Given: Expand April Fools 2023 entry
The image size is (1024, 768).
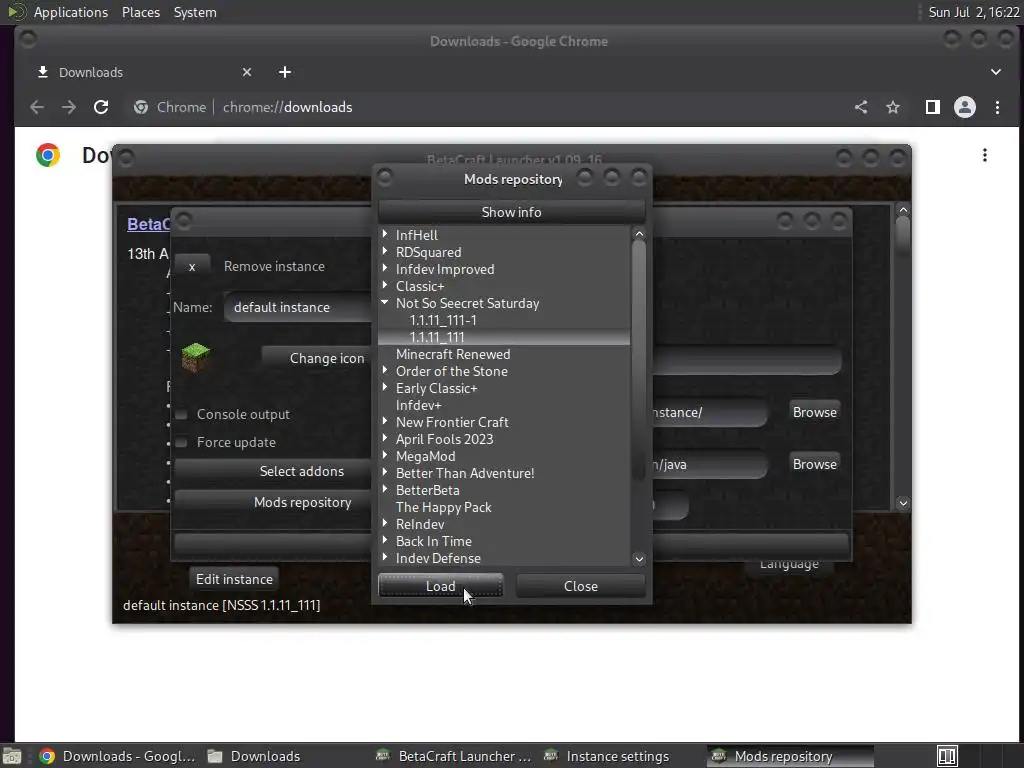Looking at the screenshot, I should coord(385,438).
